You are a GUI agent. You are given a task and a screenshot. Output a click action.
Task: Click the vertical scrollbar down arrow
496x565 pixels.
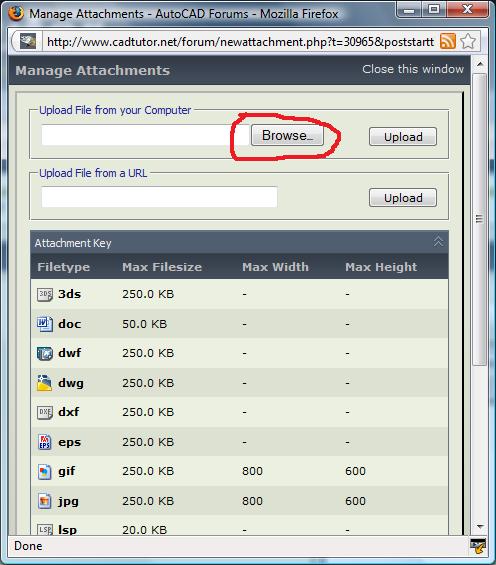479,526
